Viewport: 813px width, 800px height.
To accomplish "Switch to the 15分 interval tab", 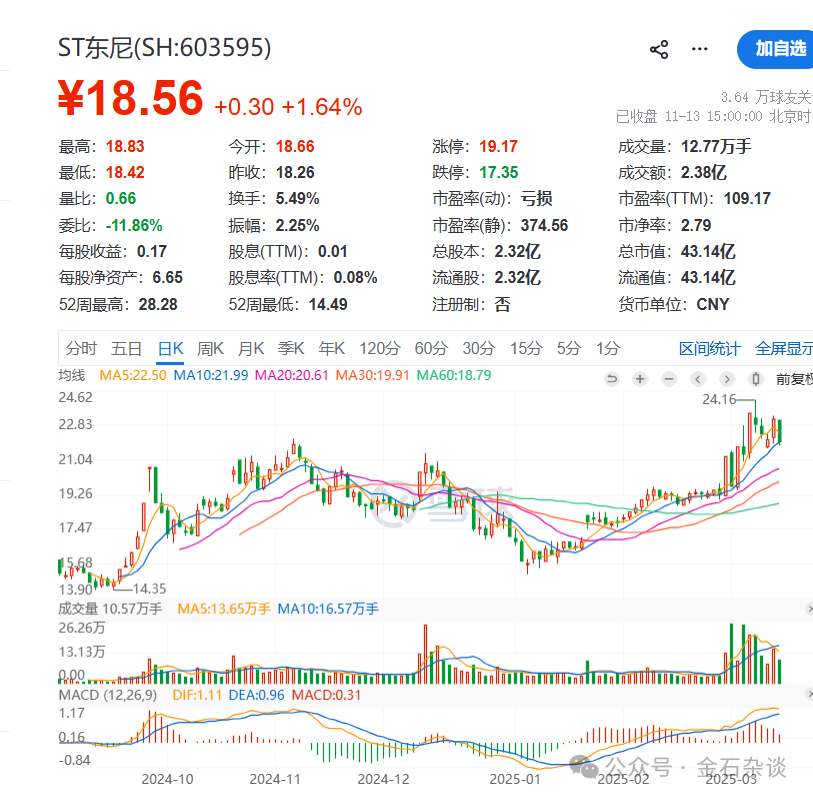I will coord(526,348).
